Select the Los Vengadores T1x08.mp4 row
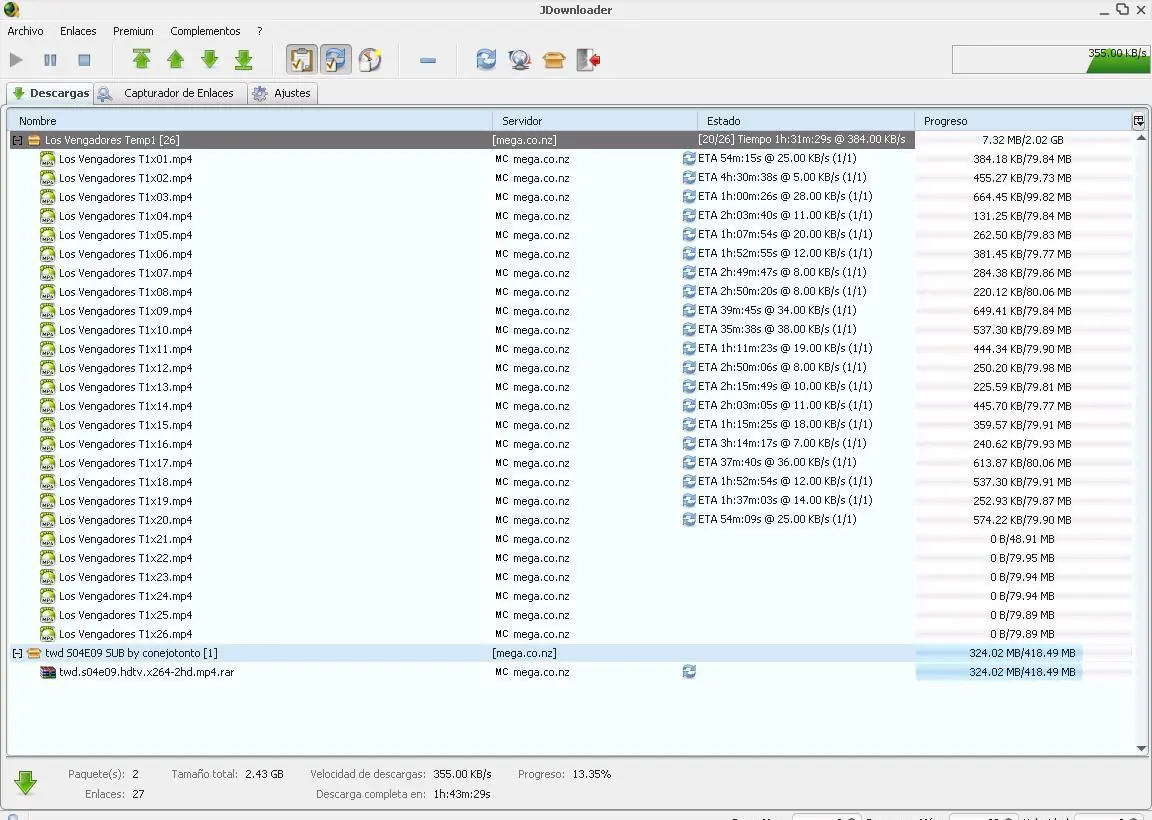Screen dimensions: 1152x820 (x=570, y=292)
